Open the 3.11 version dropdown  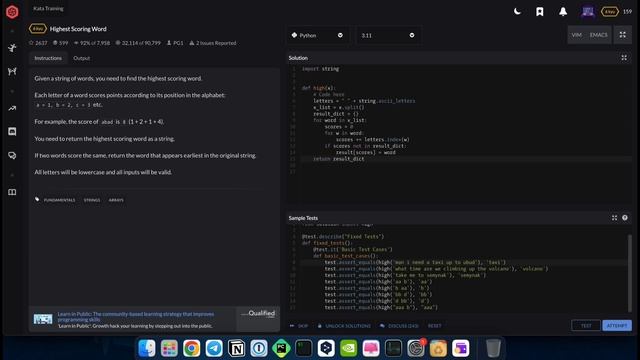[x=387, y=36]
